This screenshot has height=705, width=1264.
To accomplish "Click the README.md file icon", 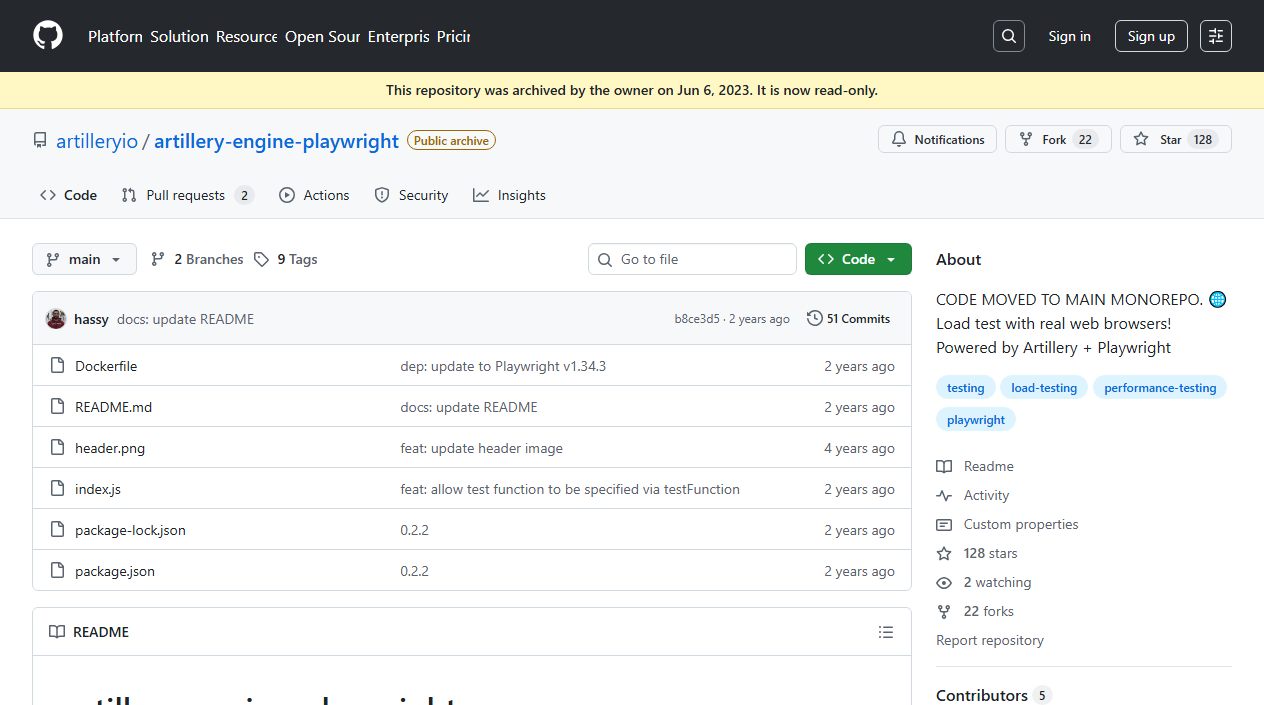I will coord(57,407).
